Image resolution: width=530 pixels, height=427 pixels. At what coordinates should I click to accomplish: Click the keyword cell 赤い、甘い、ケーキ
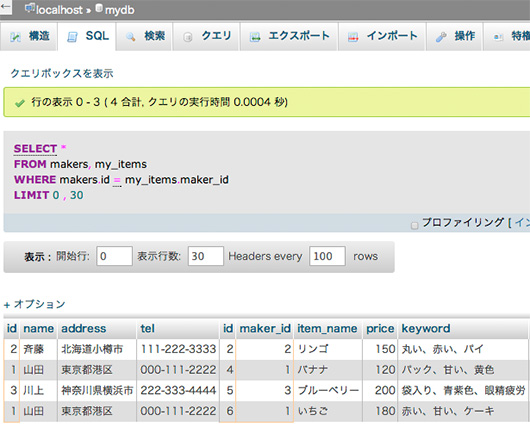463,411
